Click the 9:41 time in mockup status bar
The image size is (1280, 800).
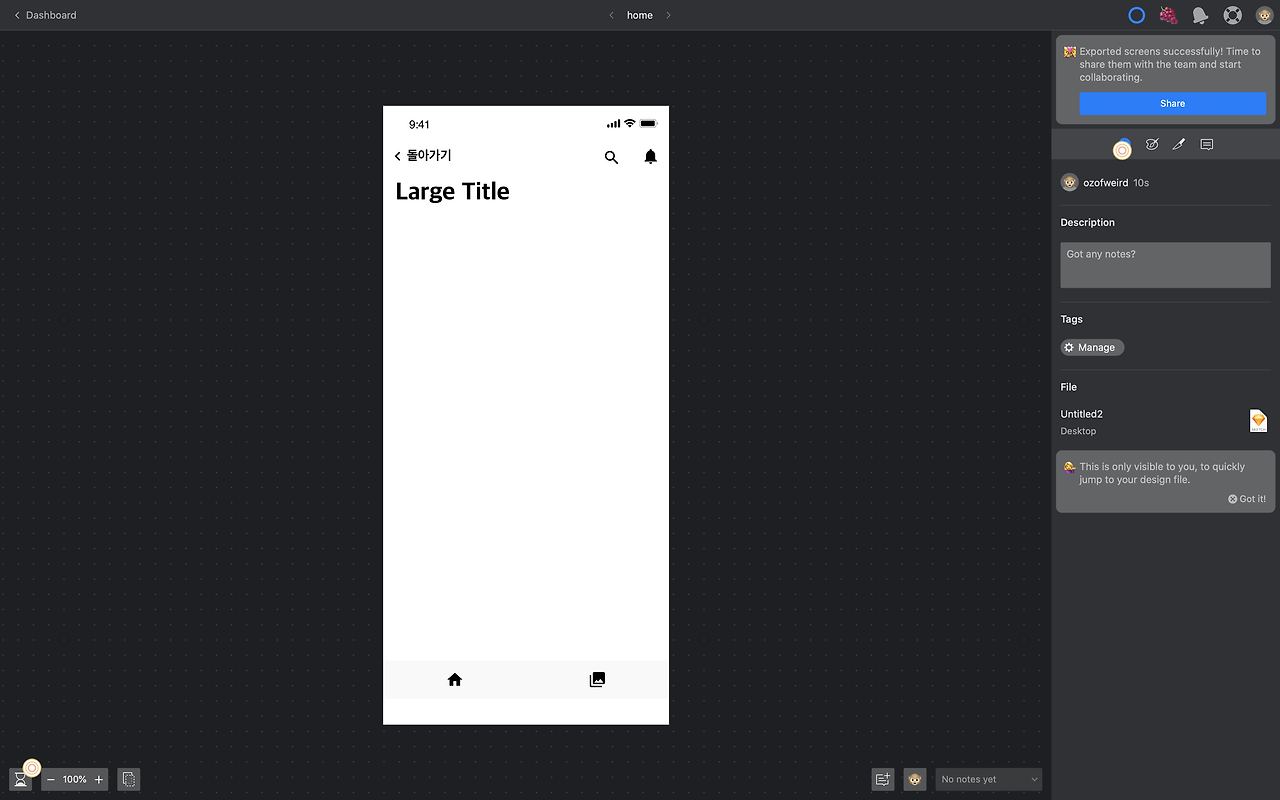click(x=419, y=124)
